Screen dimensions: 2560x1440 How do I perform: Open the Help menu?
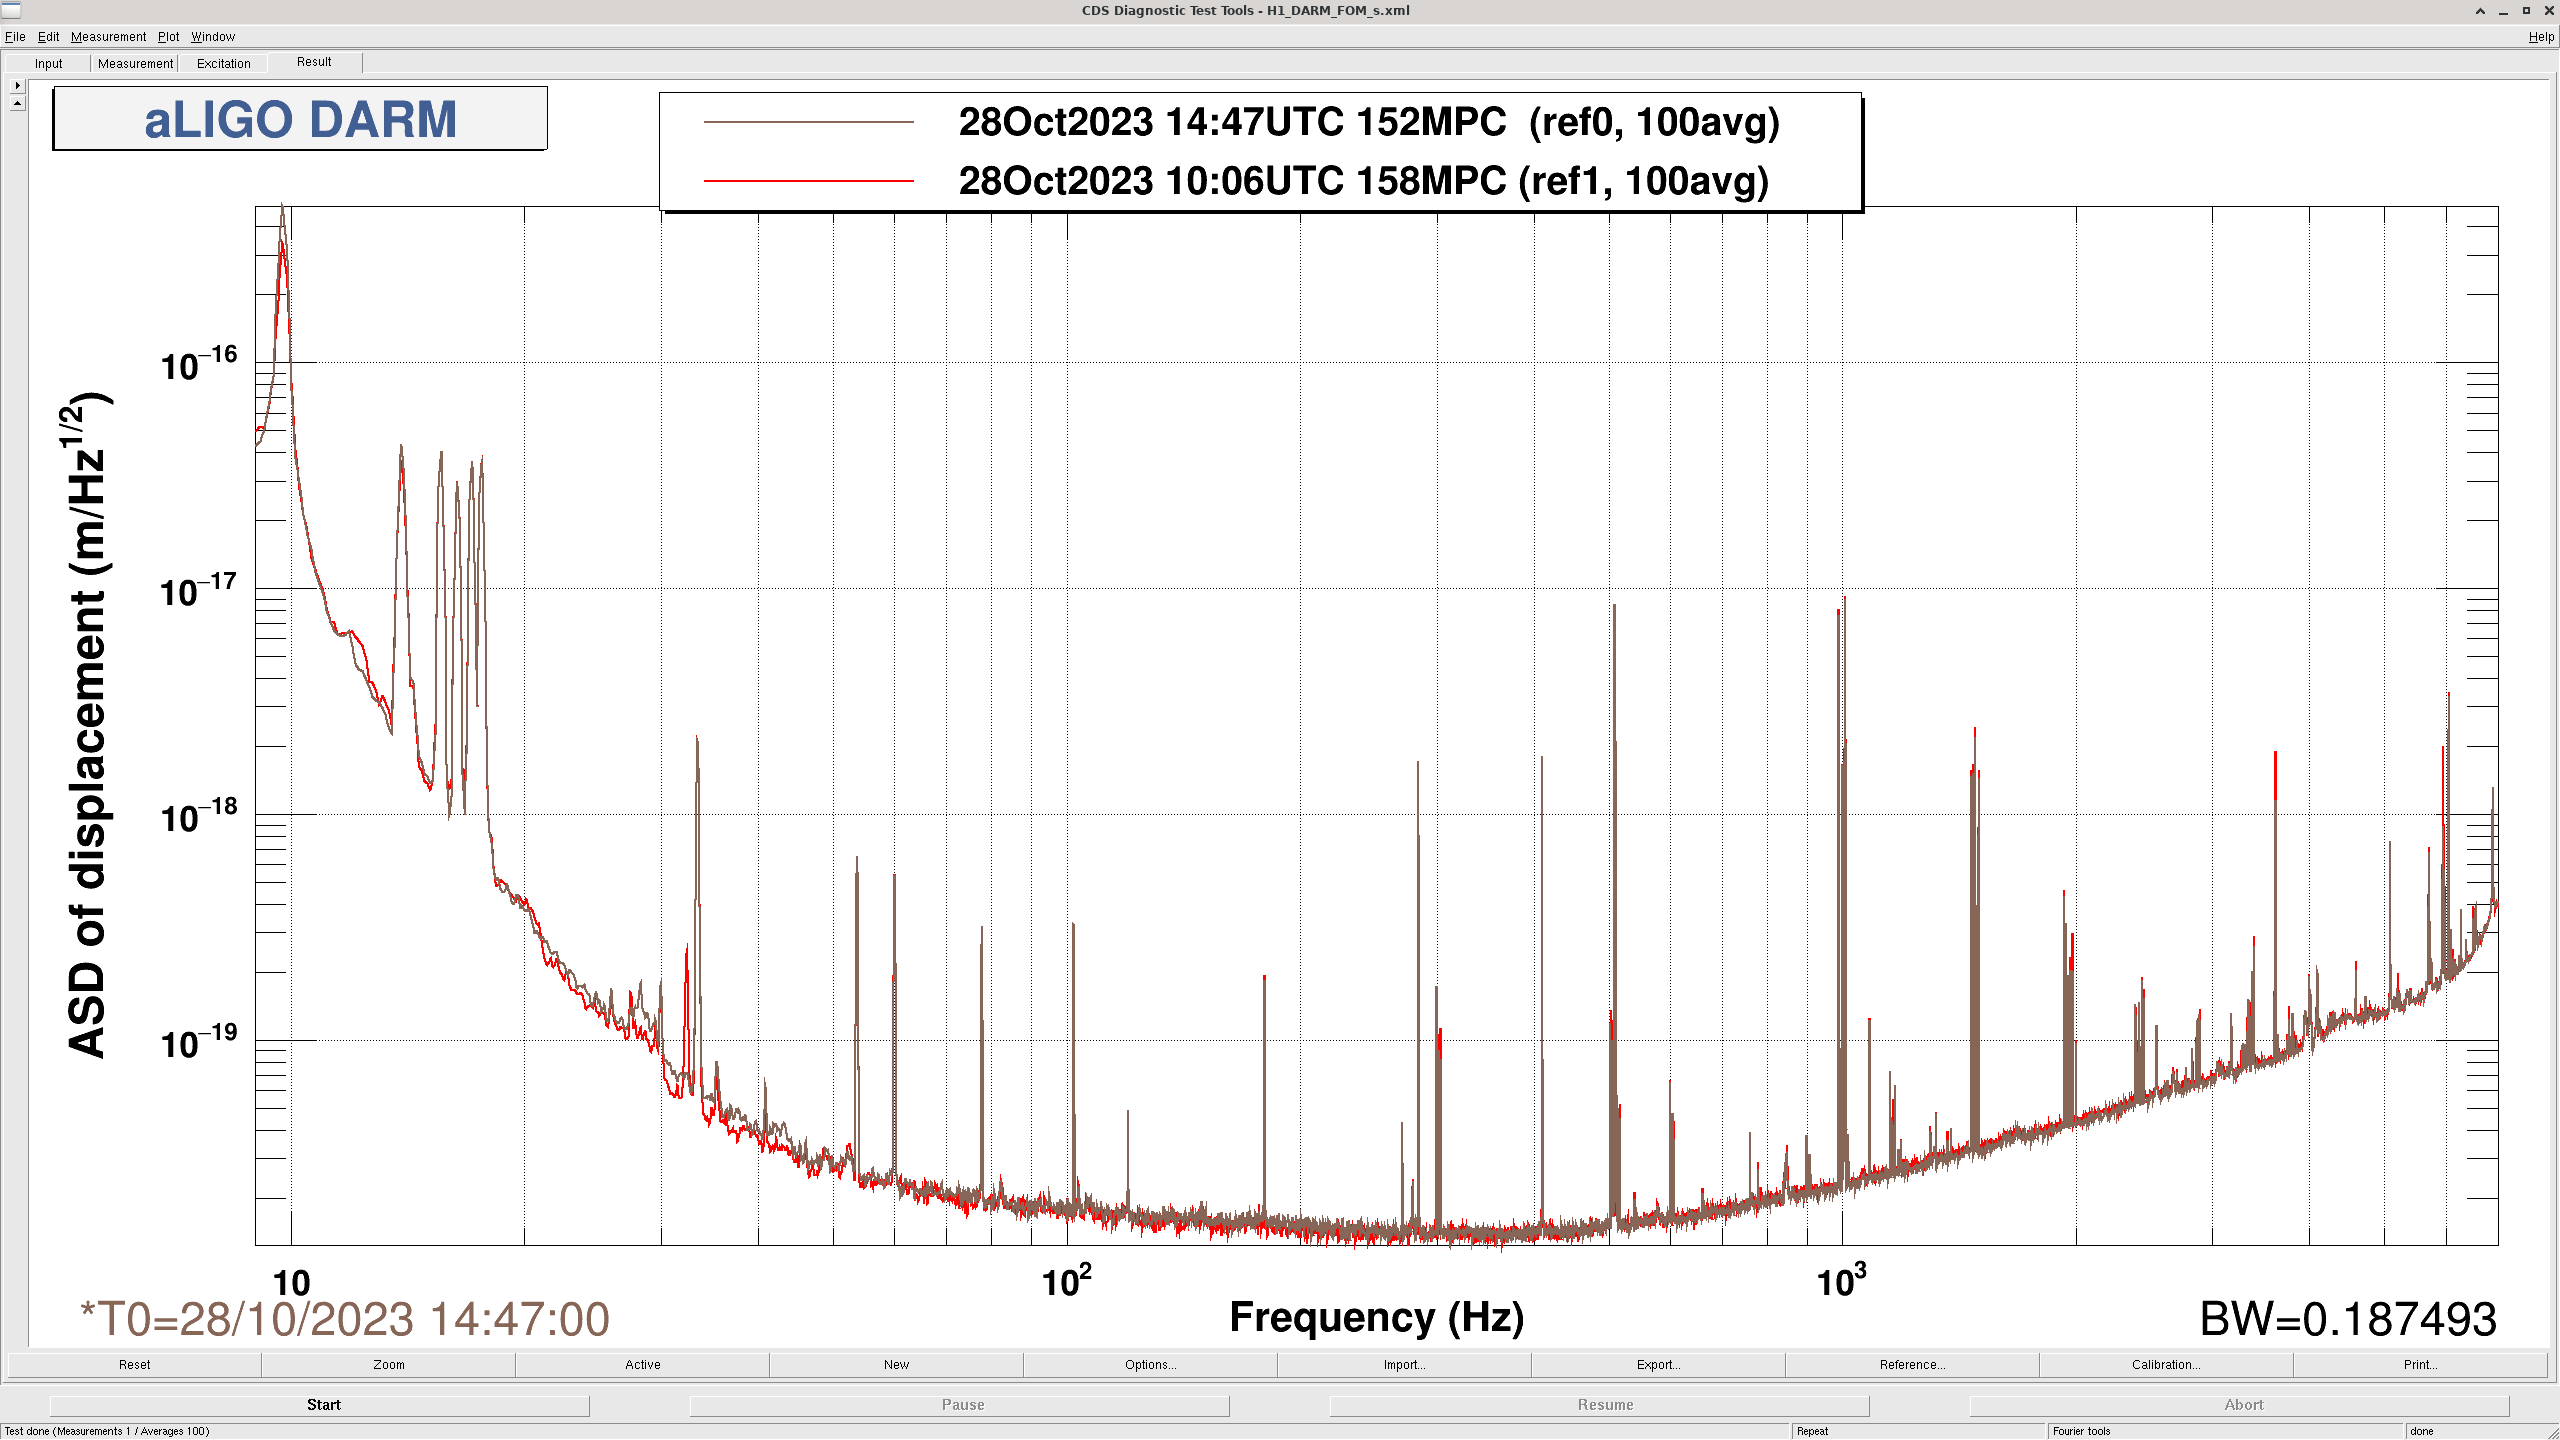tap(2540, 37)
